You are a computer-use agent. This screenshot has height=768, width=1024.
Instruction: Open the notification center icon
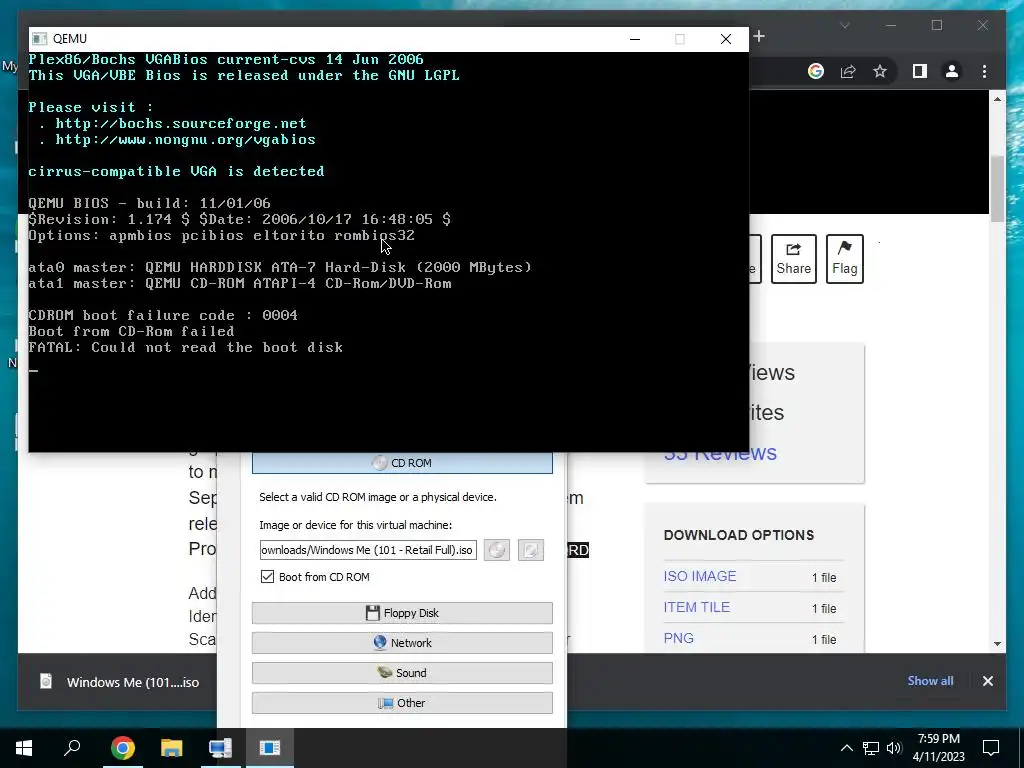coord(991,748)
